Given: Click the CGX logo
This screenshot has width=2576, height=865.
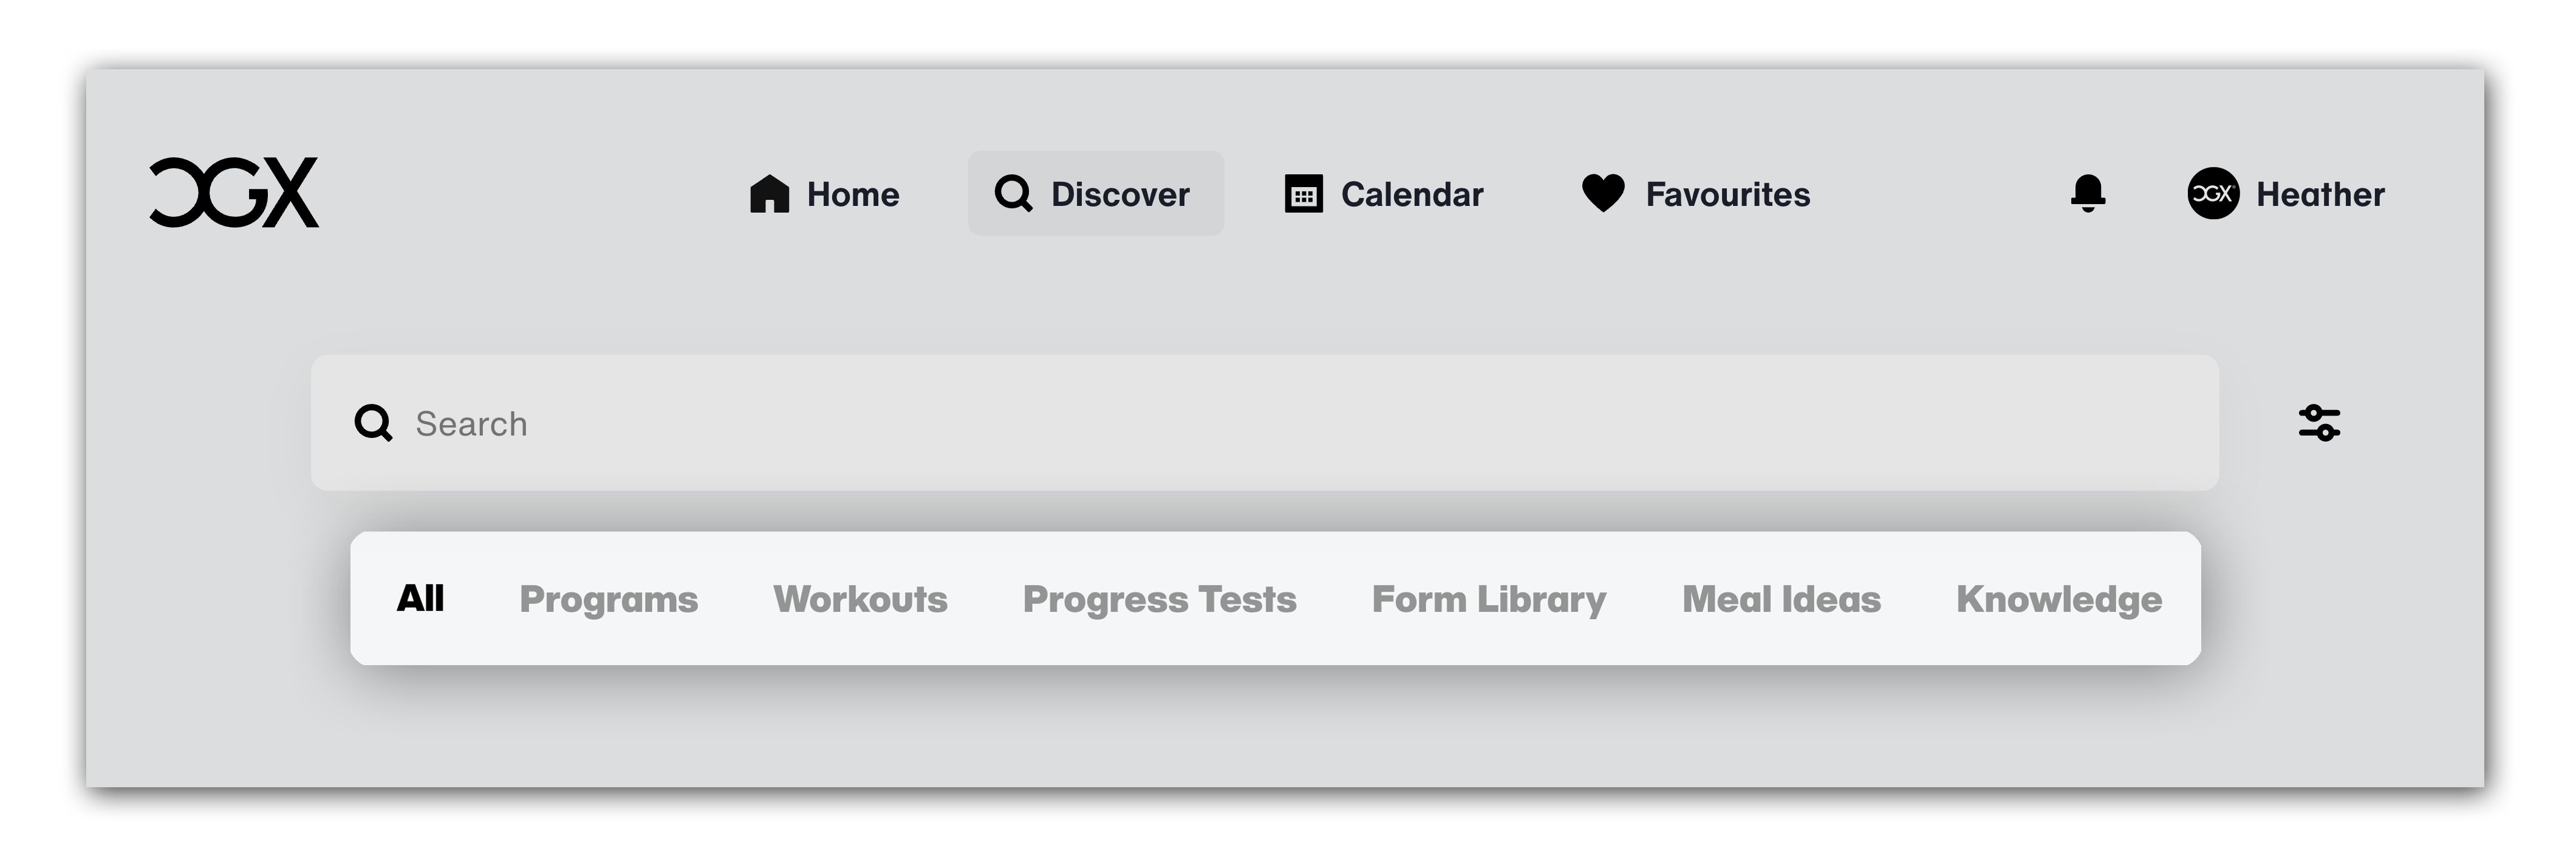Looking at the screenshot, I should tap(234, 192).
